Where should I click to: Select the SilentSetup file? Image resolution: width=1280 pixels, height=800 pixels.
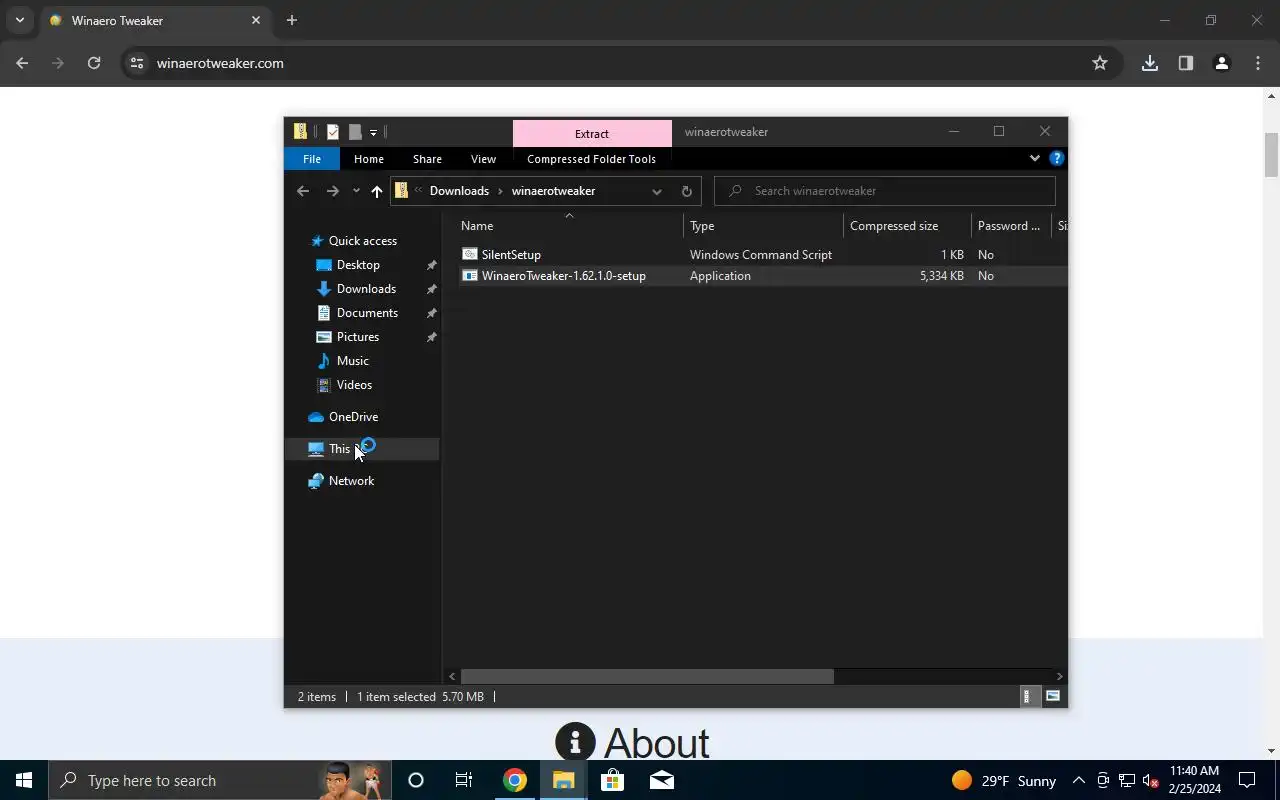[x=510, y=255]
